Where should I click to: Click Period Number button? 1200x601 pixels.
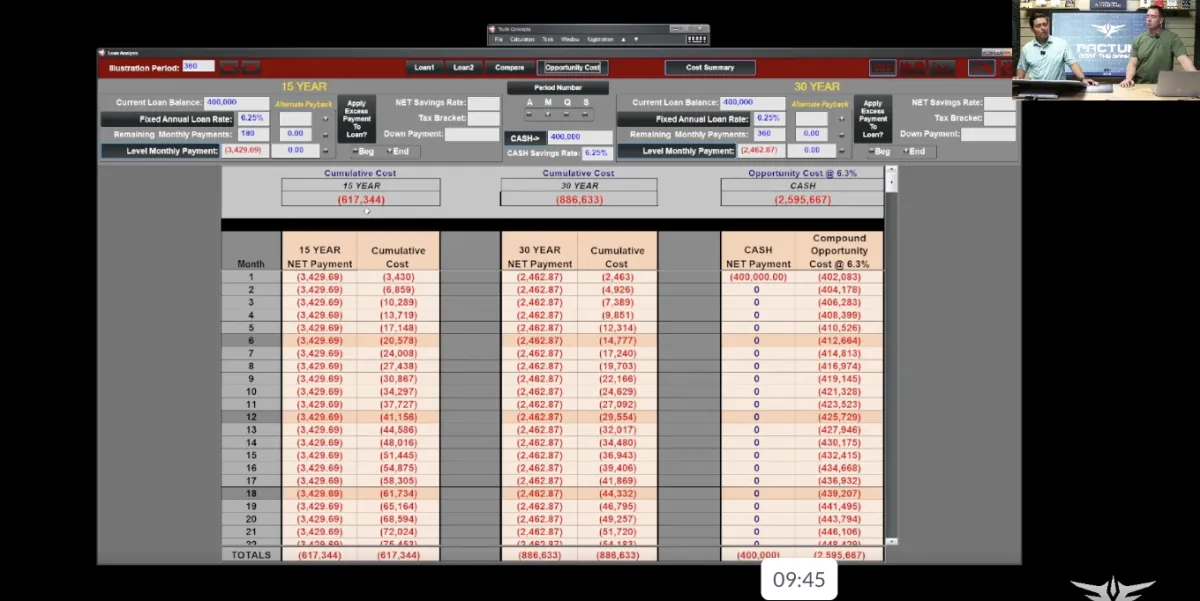pyautogui.click(x=558, y=88)
